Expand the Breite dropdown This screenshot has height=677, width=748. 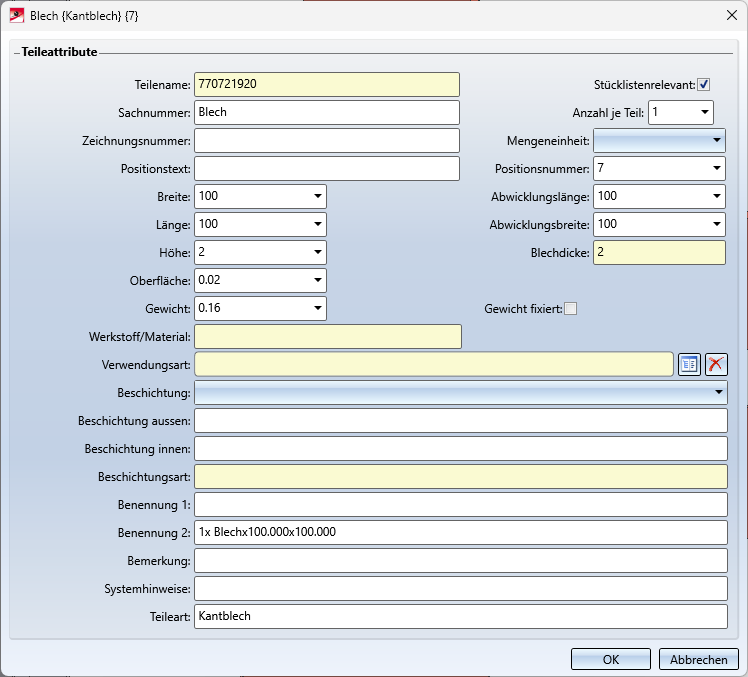point(317,197)
